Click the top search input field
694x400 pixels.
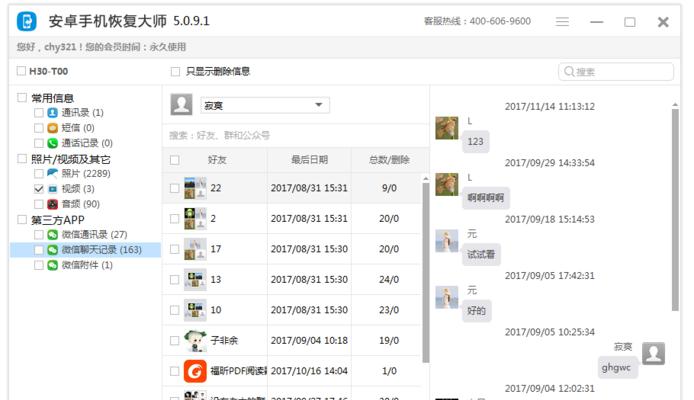pyautogui.click(x=616, y=72)
